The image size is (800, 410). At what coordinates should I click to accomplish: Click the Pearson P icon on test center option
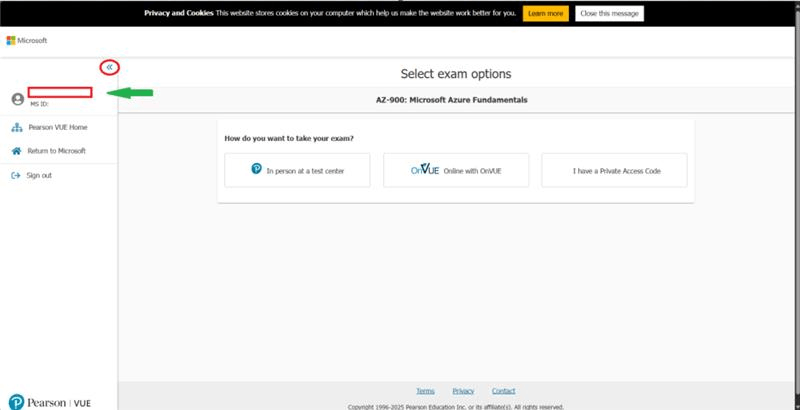(256, 169)
